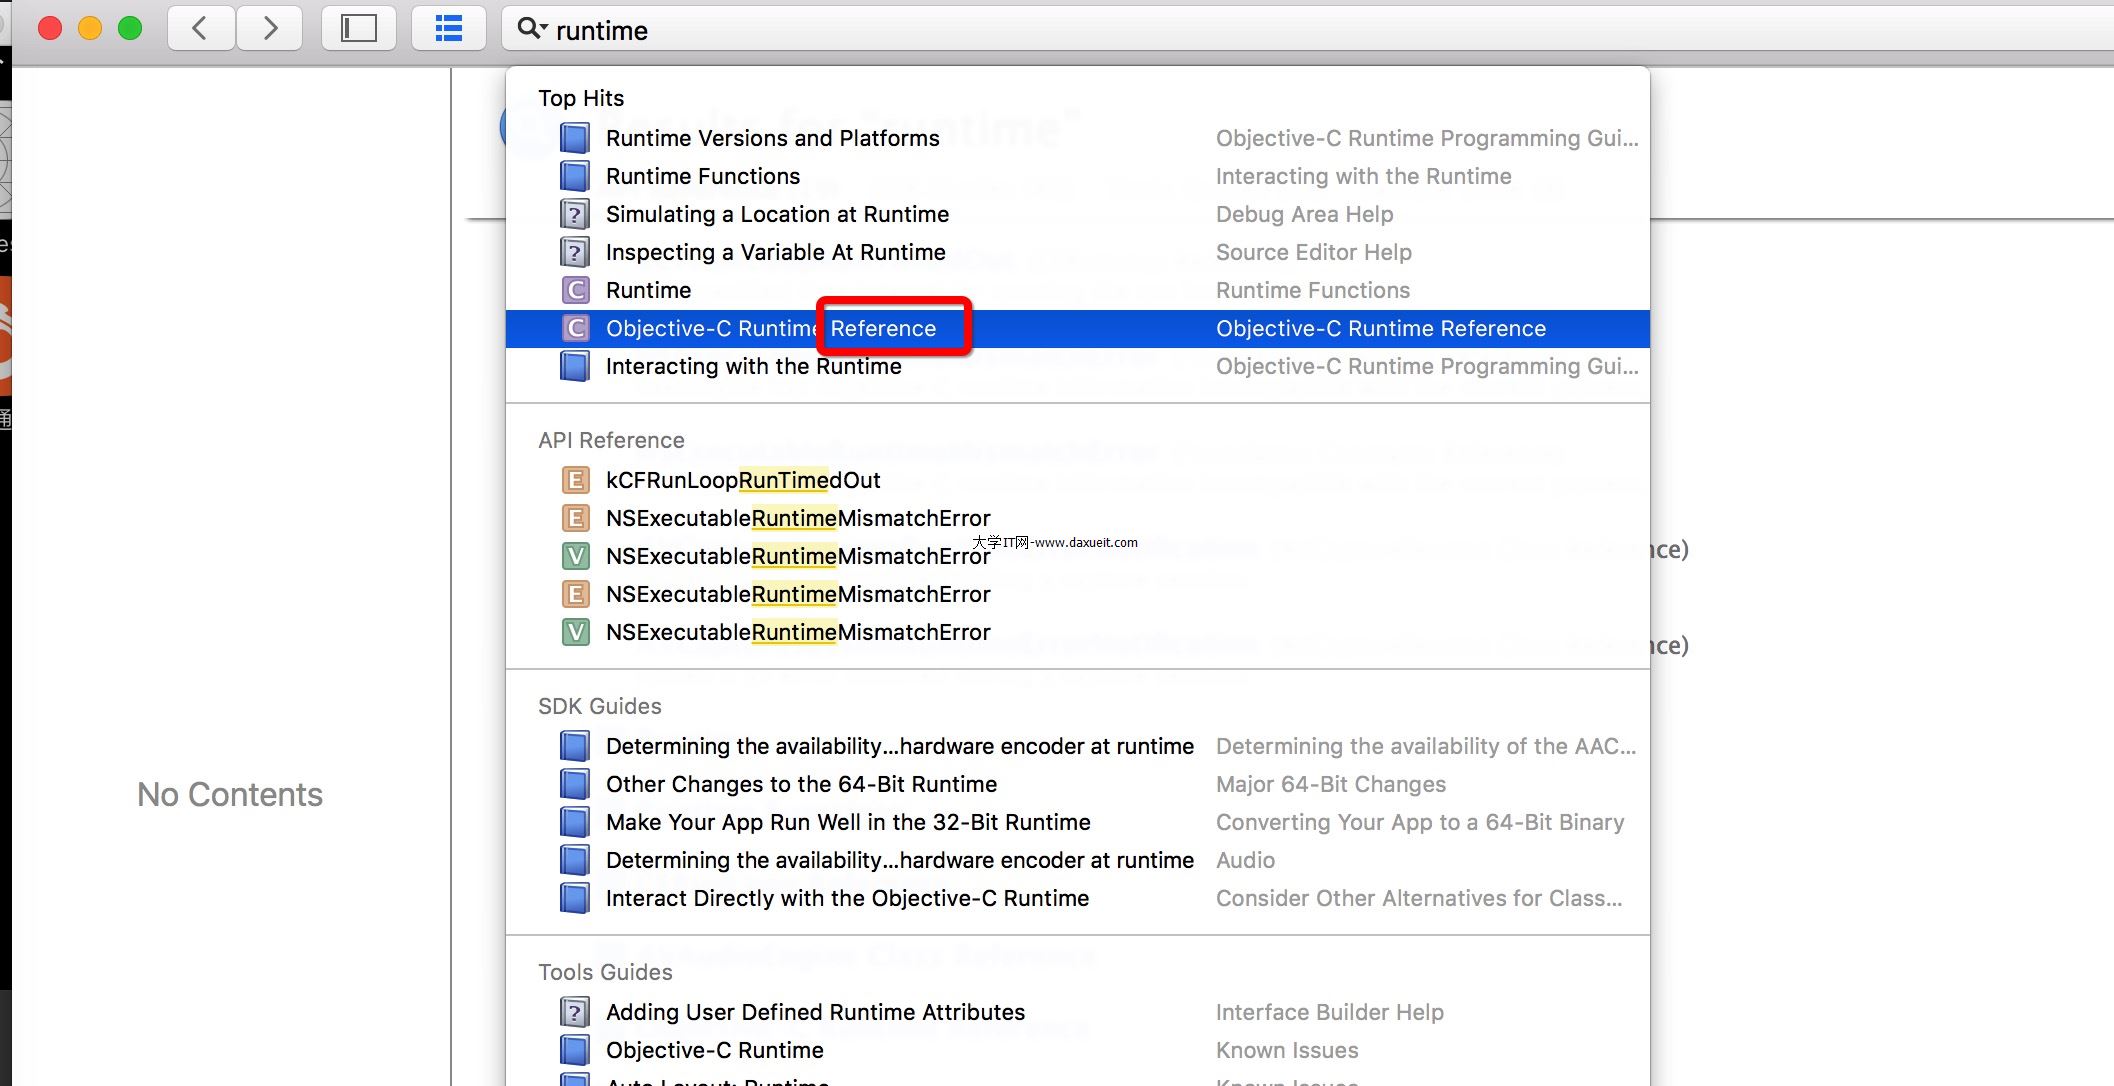Click the back navigation arrow button
This screenshot has width=2114, height=1086.
pos(200,29)
